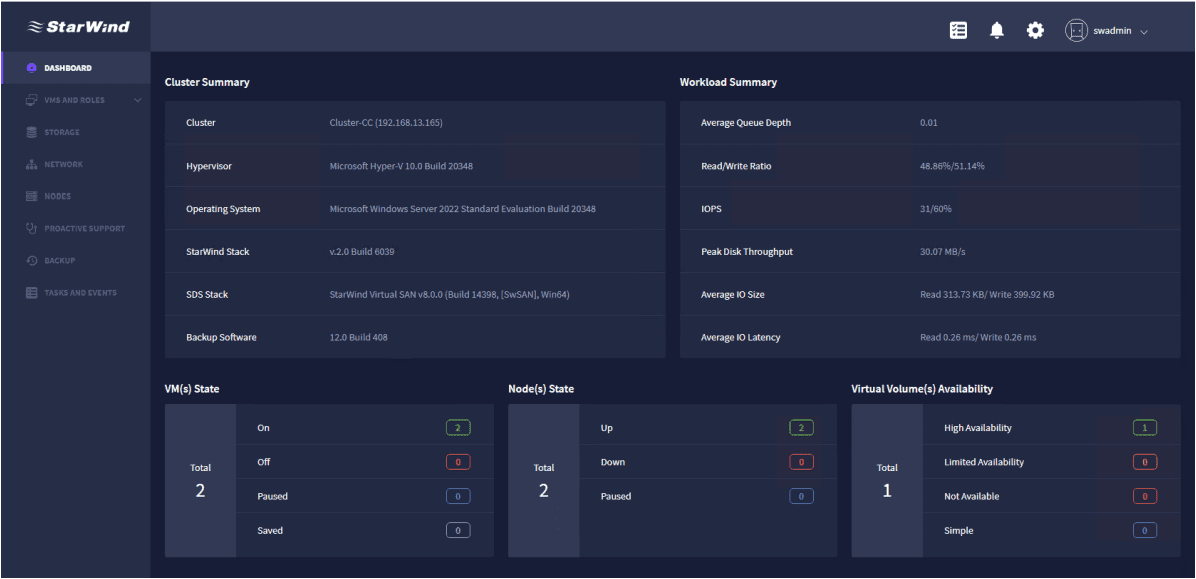Click the v.2.0 Build 6039 value
The height and width of the screenshot is (579, 1196).
point(362,251)
